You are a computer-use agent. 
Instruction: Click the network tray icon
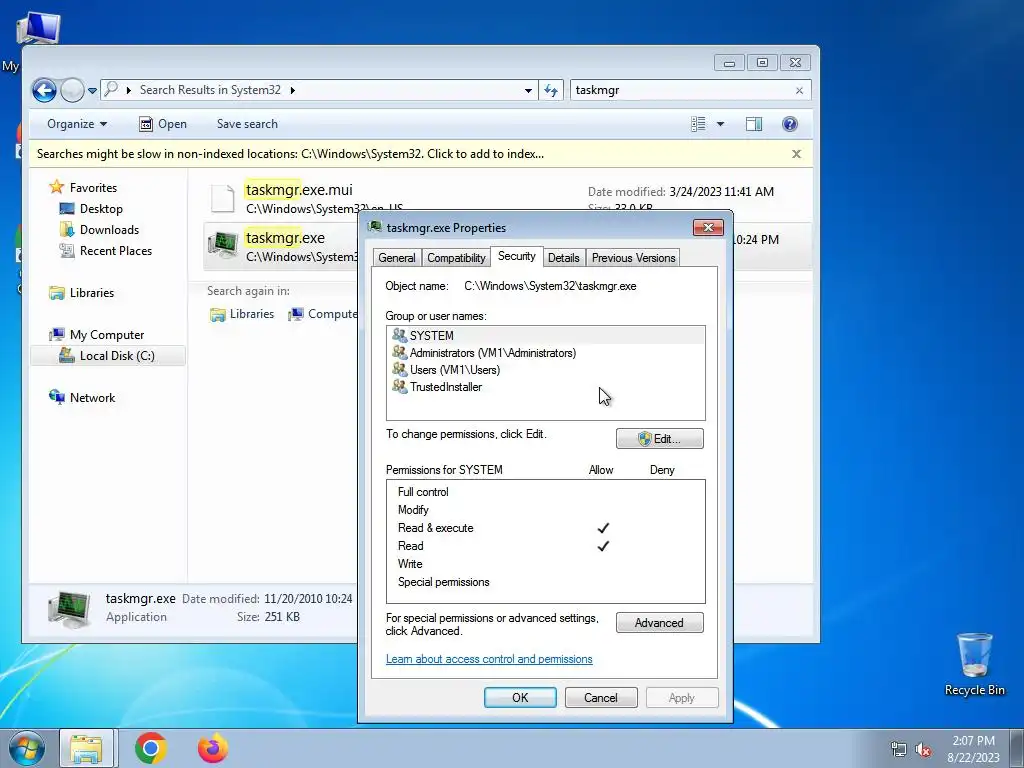[899, 749]
